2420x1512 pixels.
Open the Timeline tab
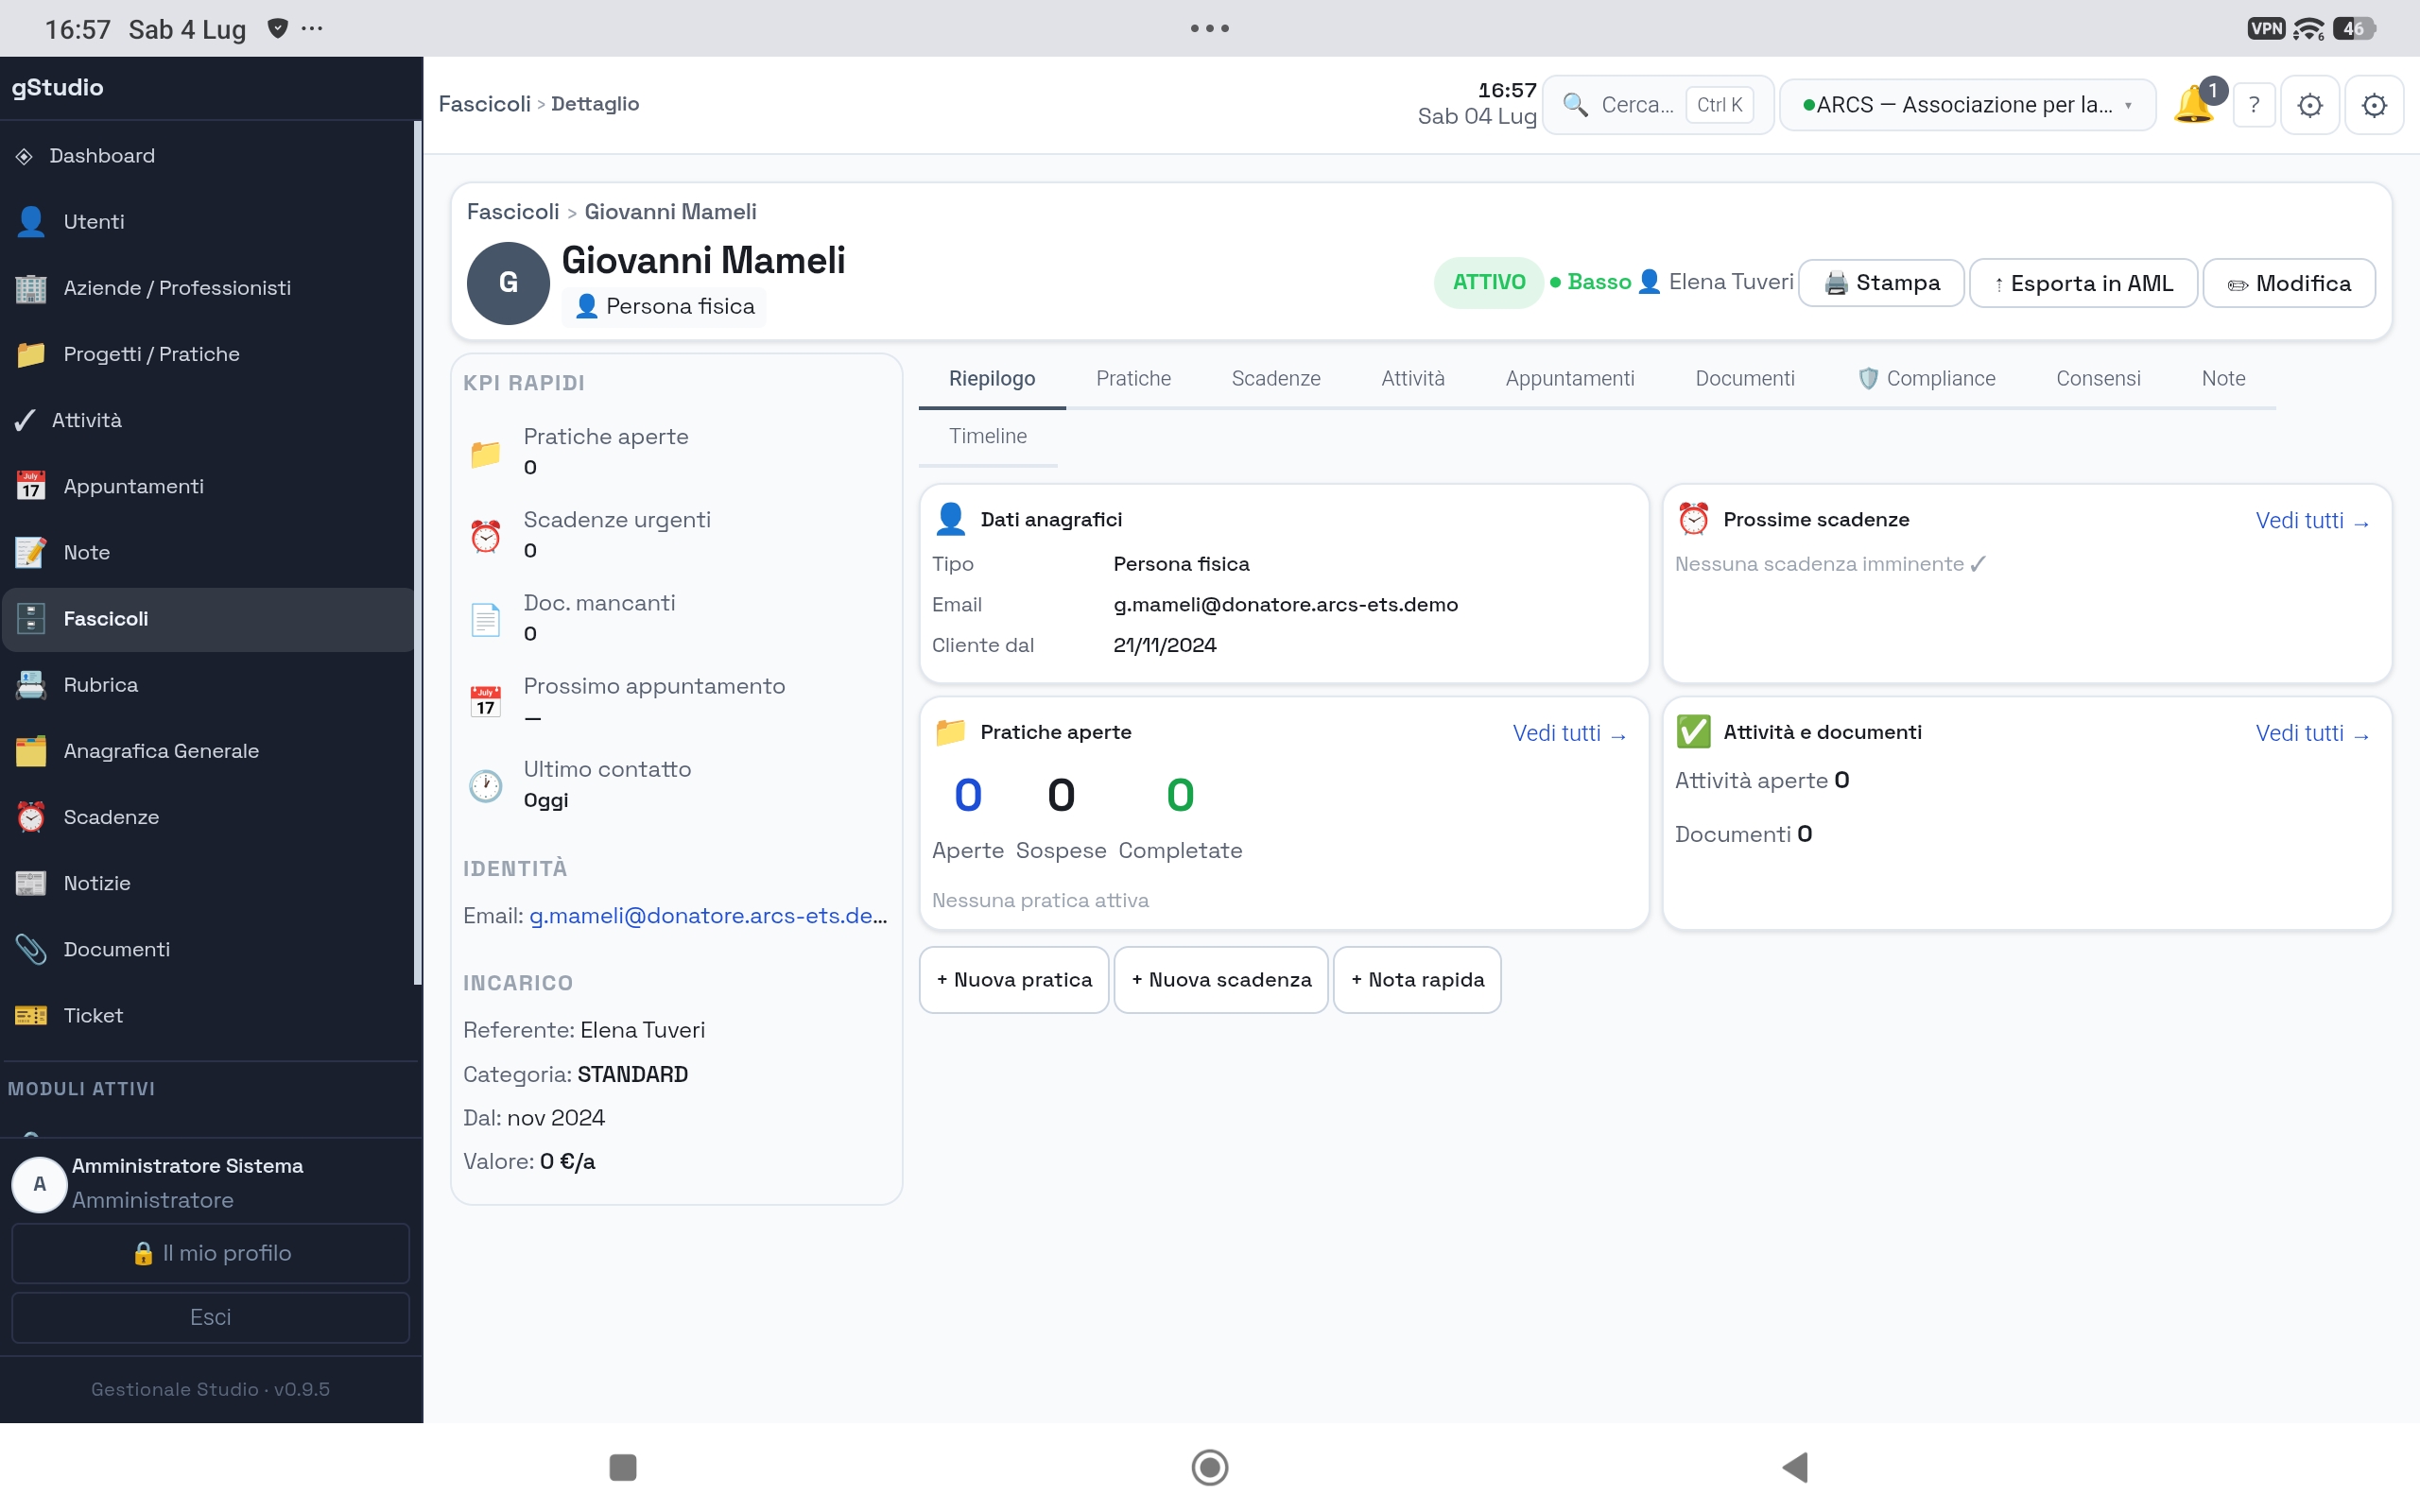click(x=988, y=437)
